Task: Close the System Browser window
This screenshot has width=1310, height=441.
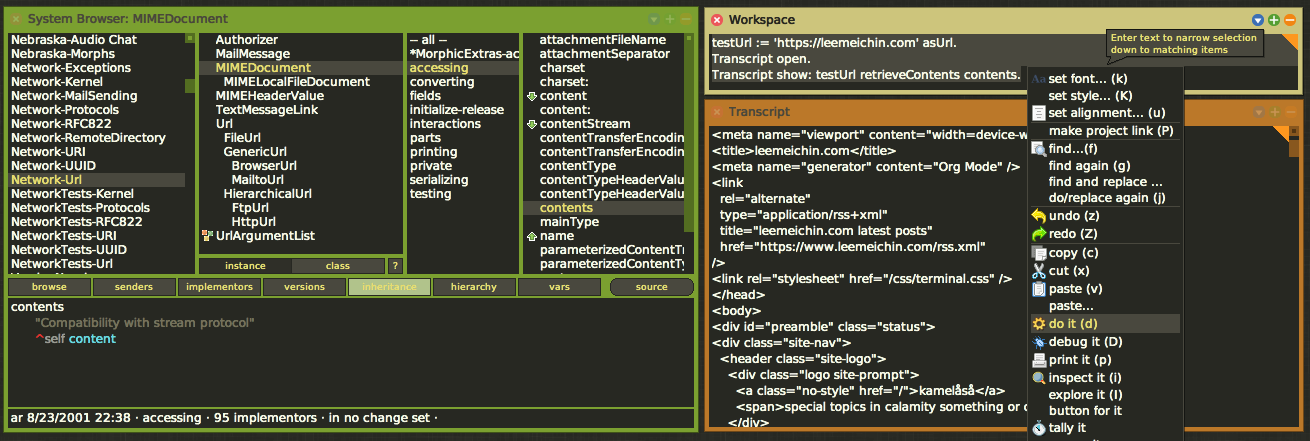Action: click(x=15, y=19)
